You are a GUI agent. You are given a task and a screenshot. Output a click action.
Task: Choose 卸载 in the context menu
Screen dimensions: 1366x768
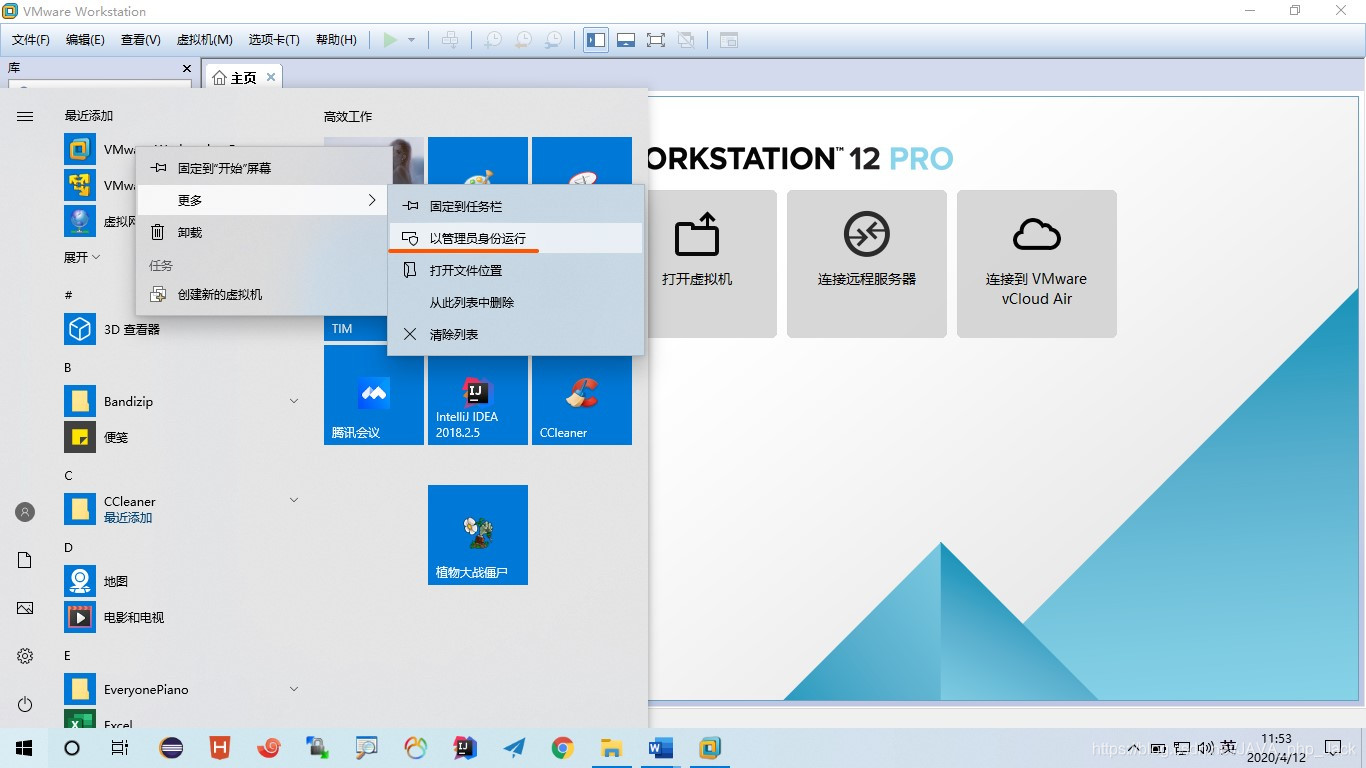262,232
